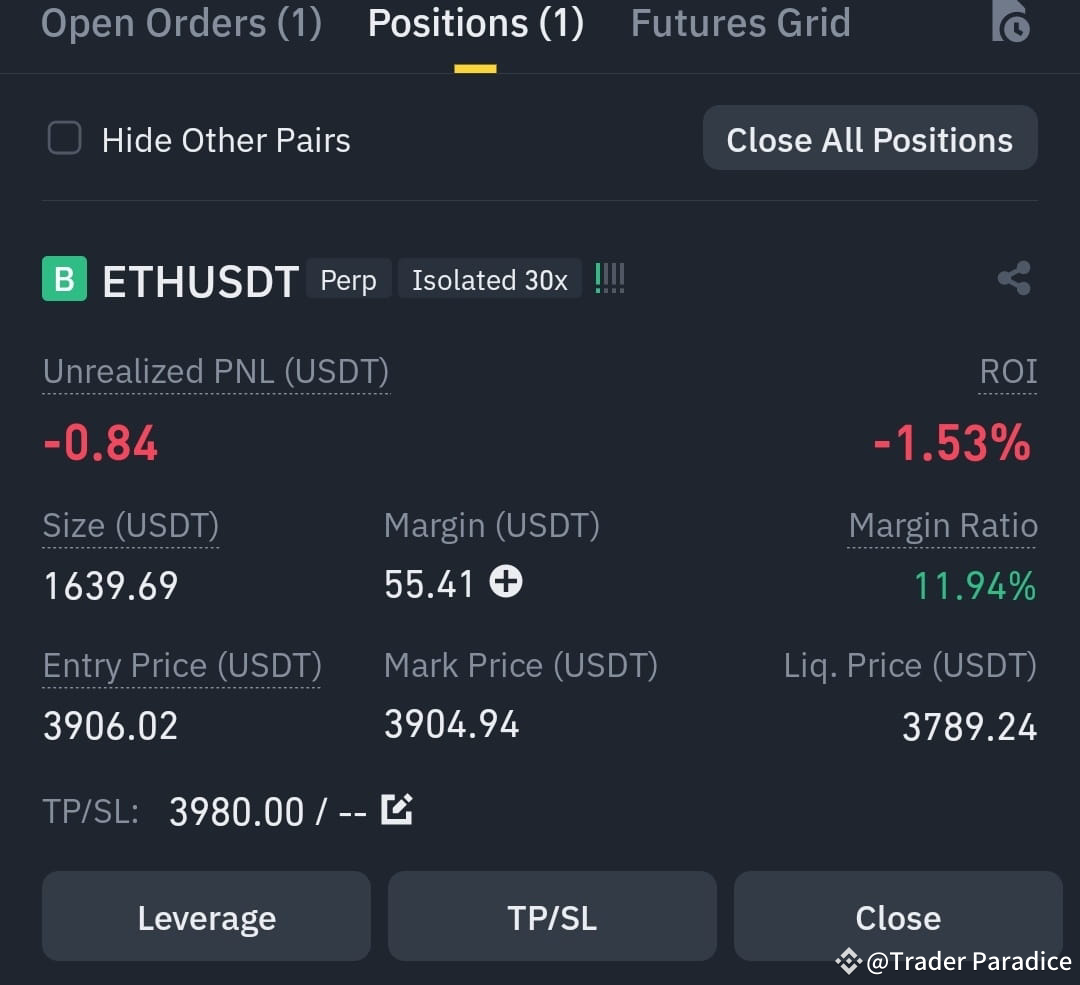
Task: Tap the green B buy badge
Action: [x=65, y=279]
